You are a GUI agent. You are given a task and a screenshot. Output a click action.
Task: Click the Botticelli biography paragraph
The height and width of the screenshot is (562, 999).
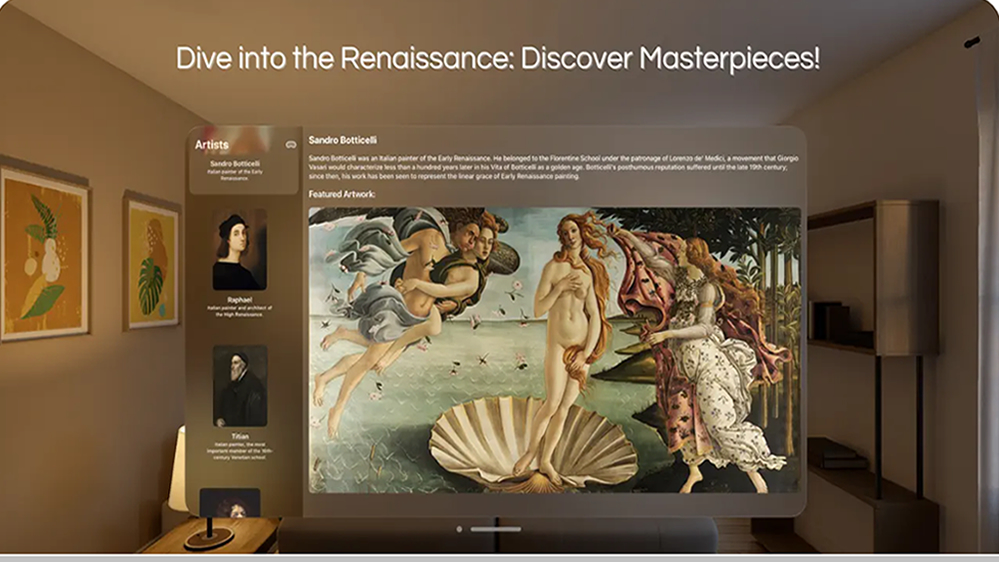tap(554, 167)
